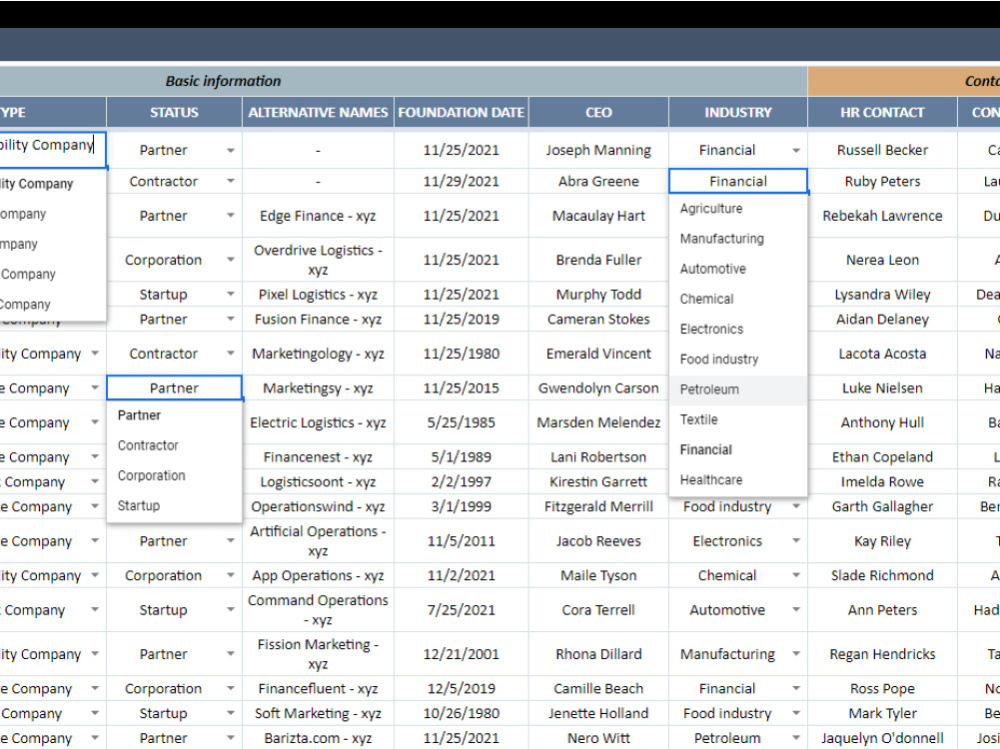Expand Industry dropdown in Maile Tyson row
Image resolution: width=1000 pixels, height=749 pixels.
click(796, 575)
